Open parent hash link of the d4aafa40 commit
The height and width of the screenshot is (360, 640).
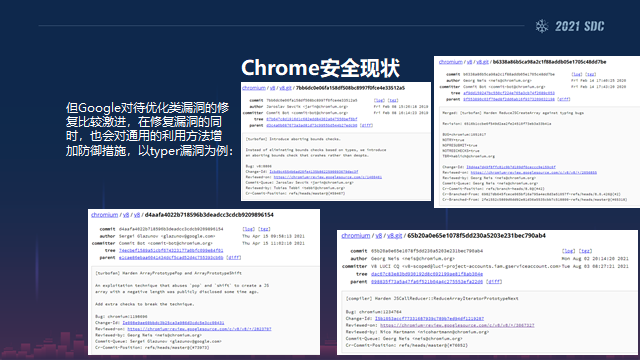tap(171, 258)
